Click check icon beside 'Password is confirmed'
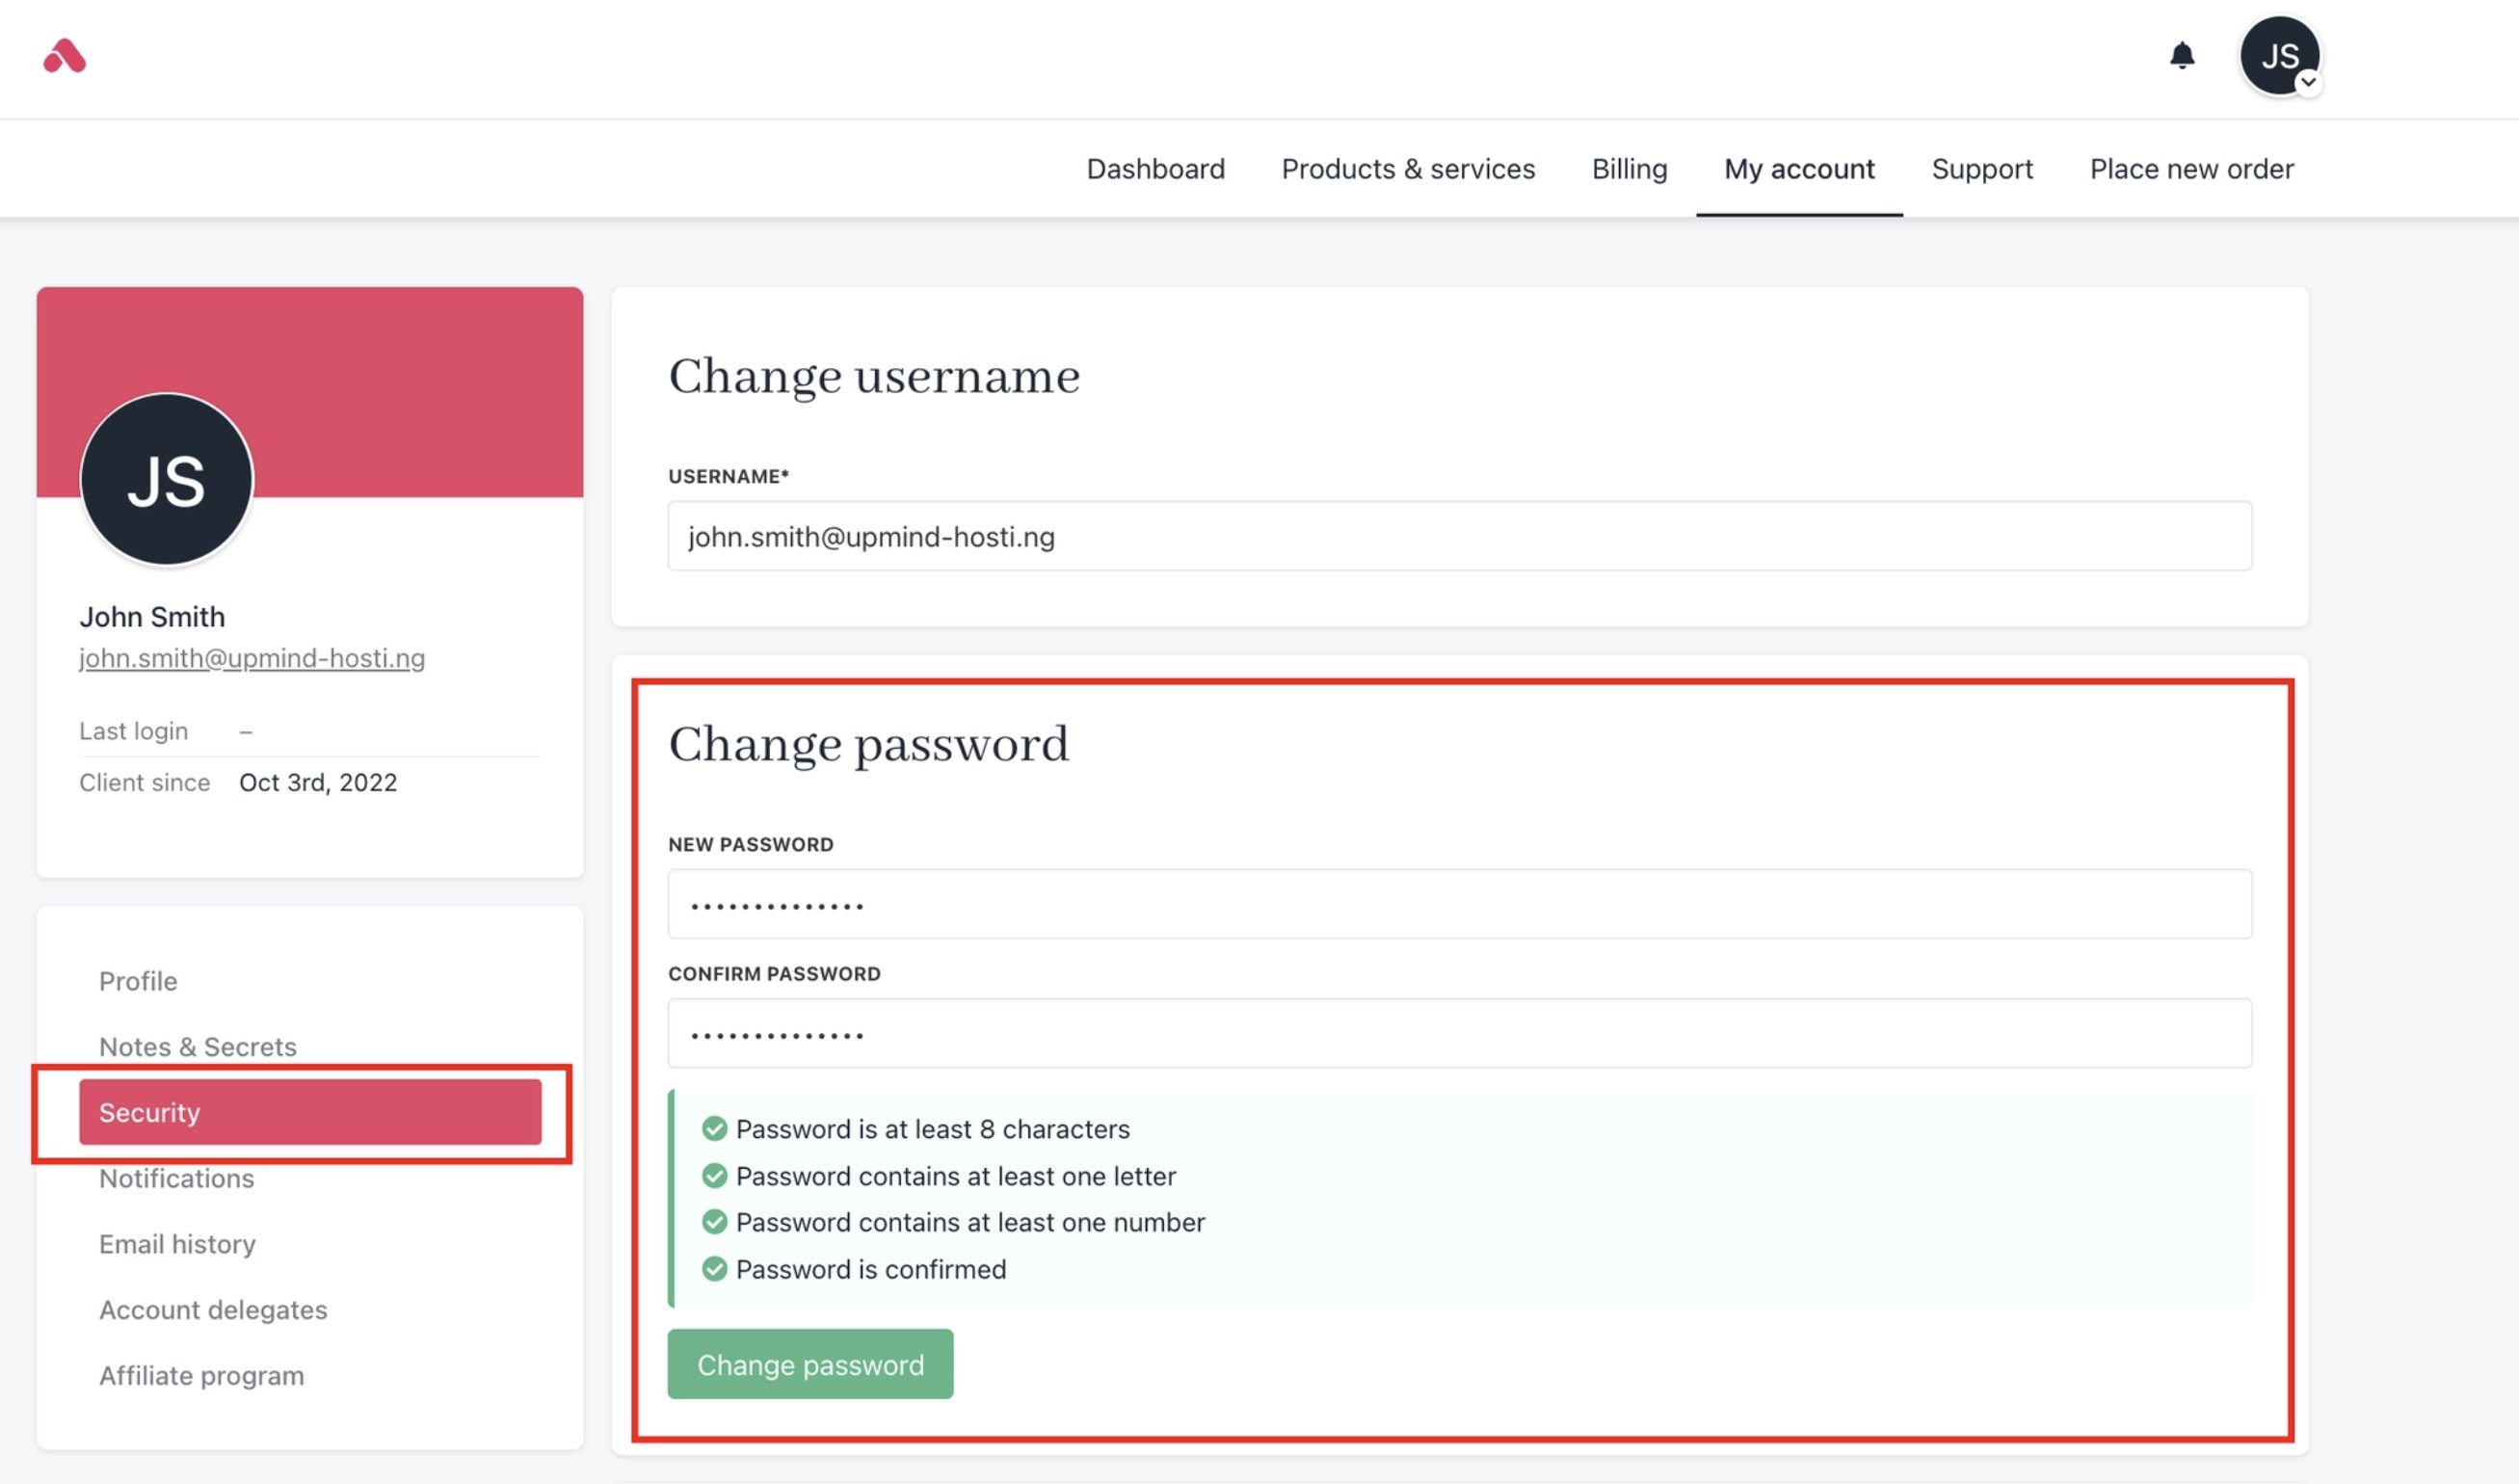This screenshot has height=1484, width=2519. [x=714, y=1269]
